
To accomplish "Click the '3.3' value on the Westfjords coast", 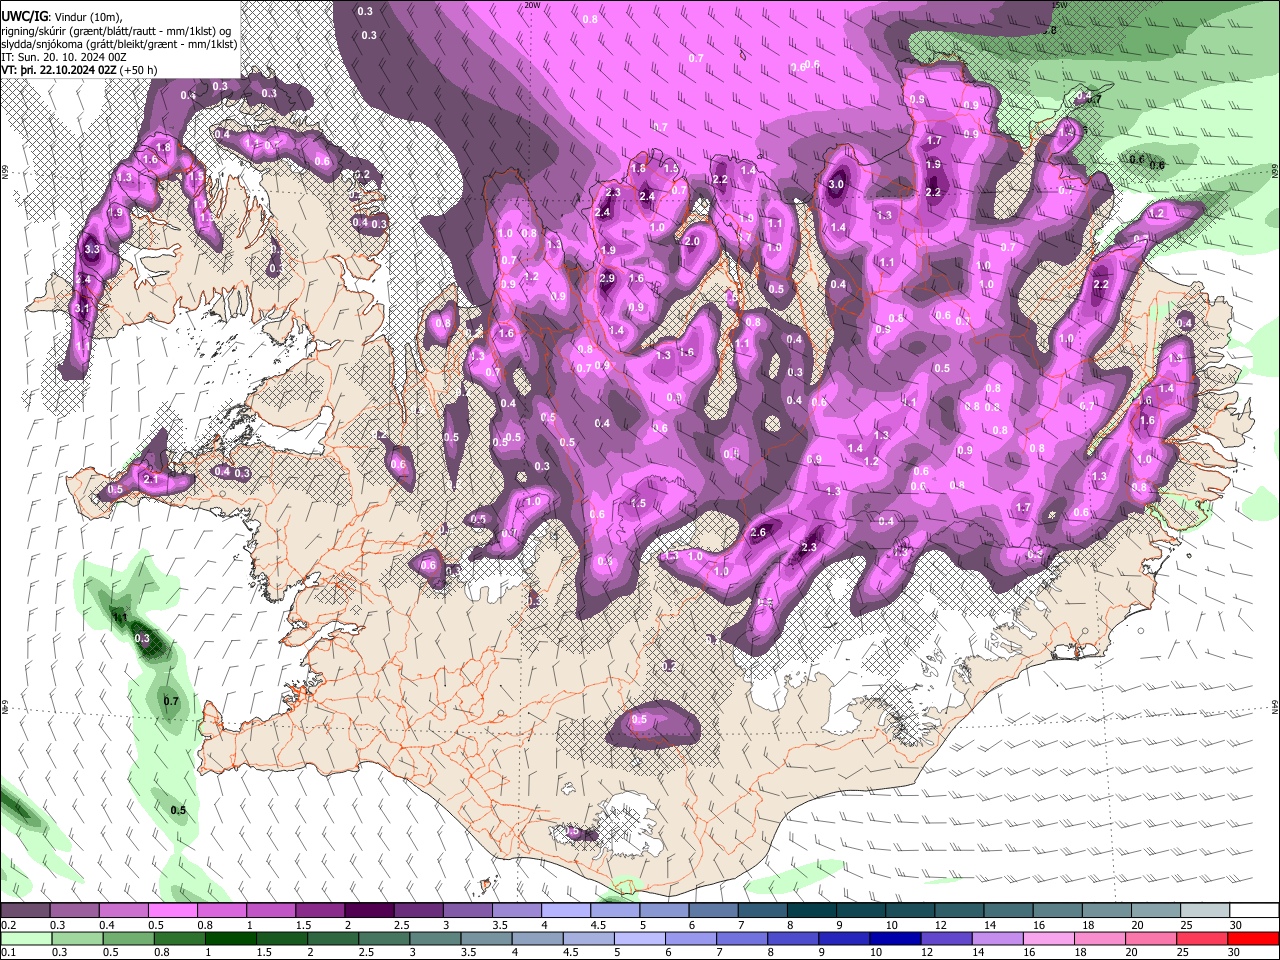I will 92,249.
